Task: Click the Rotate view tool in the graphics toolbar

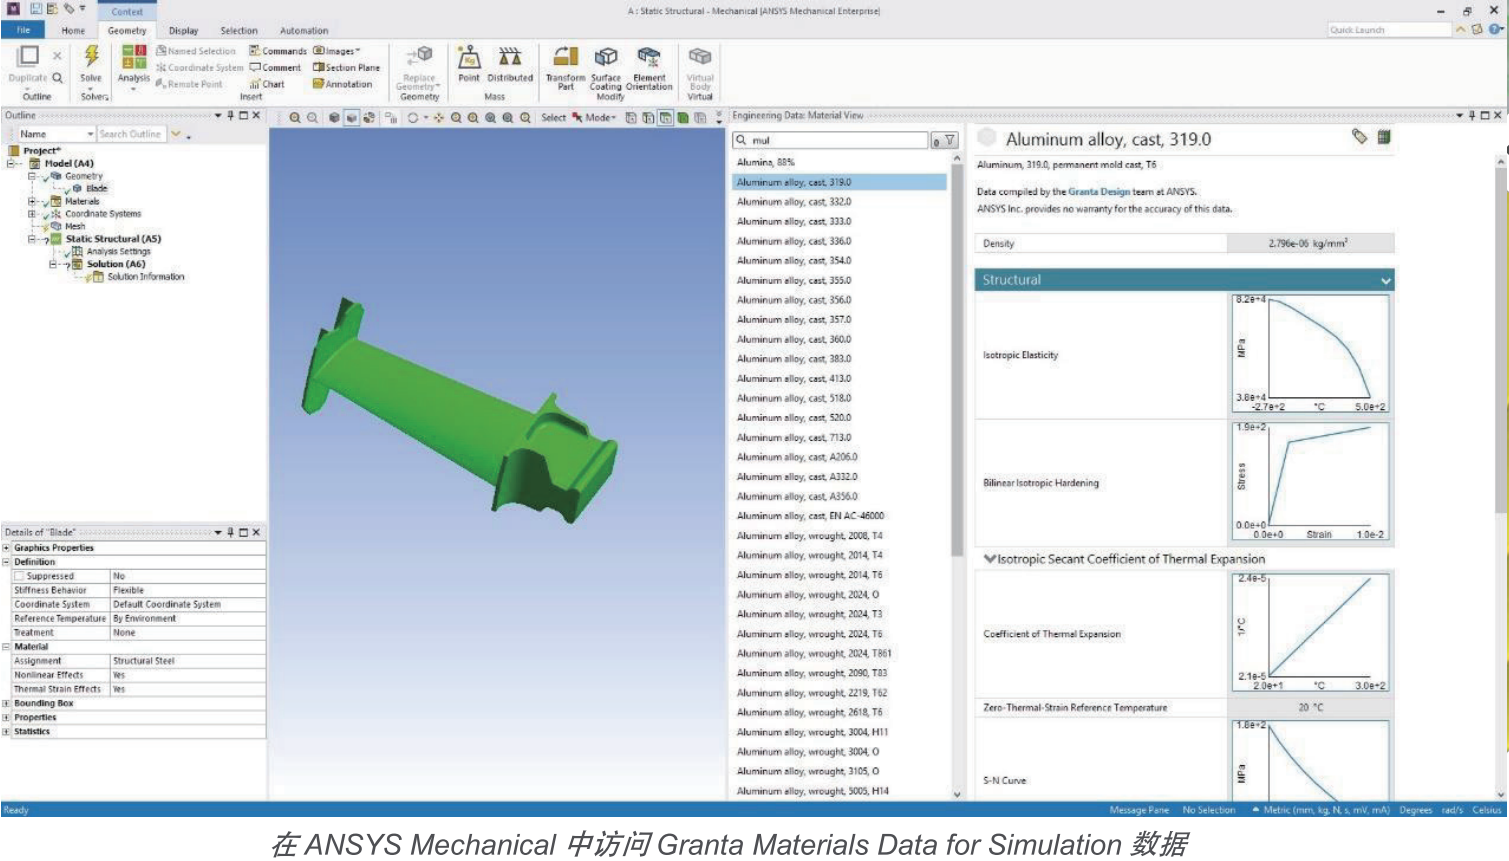Action: (412, 118)
